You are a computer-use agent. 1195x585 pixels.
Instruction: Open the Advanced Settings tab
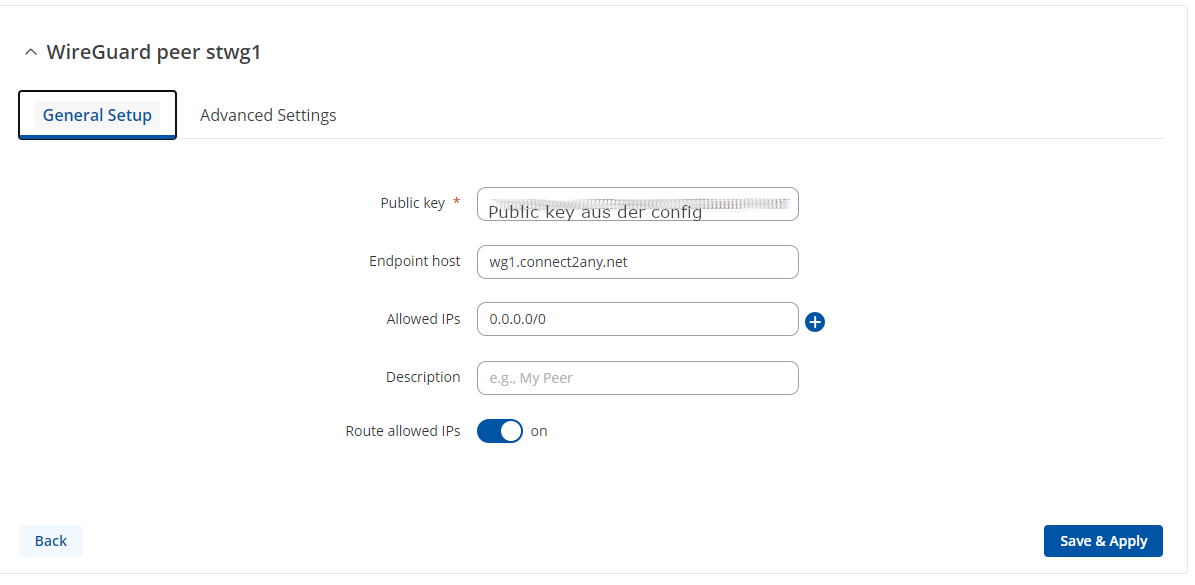coord(268,115)
